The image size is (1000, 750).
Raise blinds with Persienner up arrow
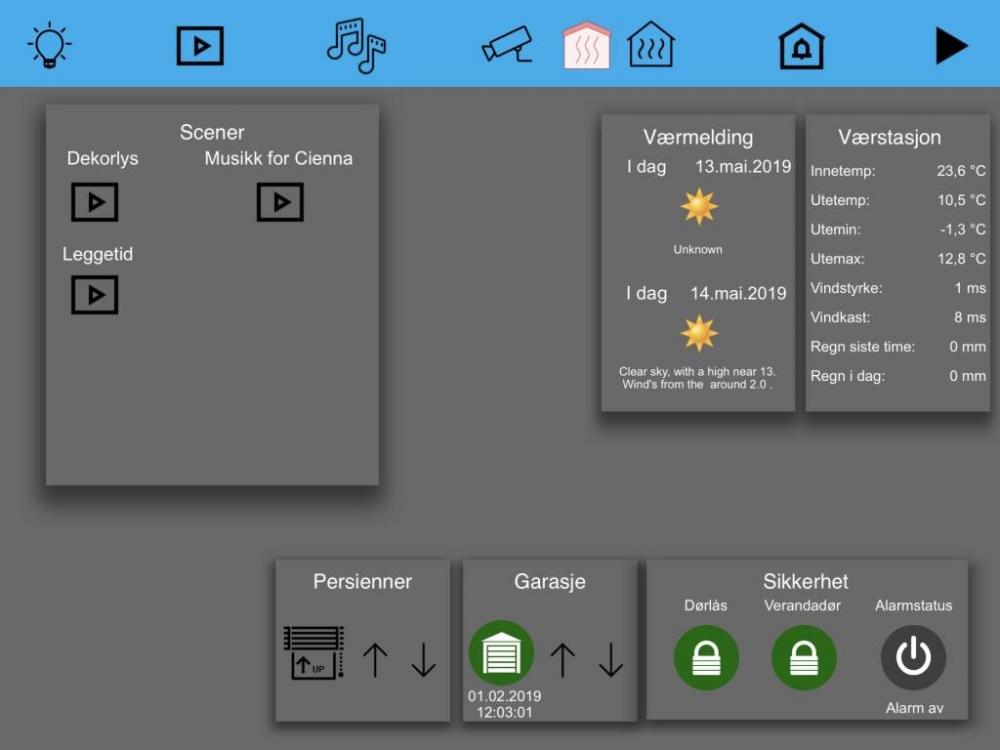pos(375,660)
